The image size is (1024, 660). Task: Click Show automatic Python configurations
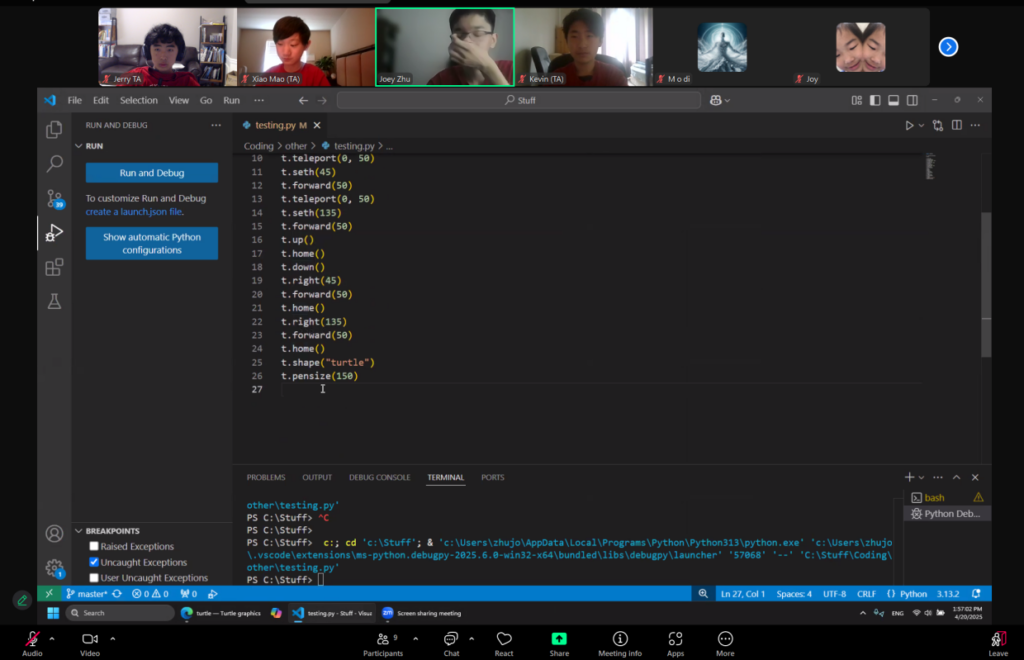[x=152, y=243]
